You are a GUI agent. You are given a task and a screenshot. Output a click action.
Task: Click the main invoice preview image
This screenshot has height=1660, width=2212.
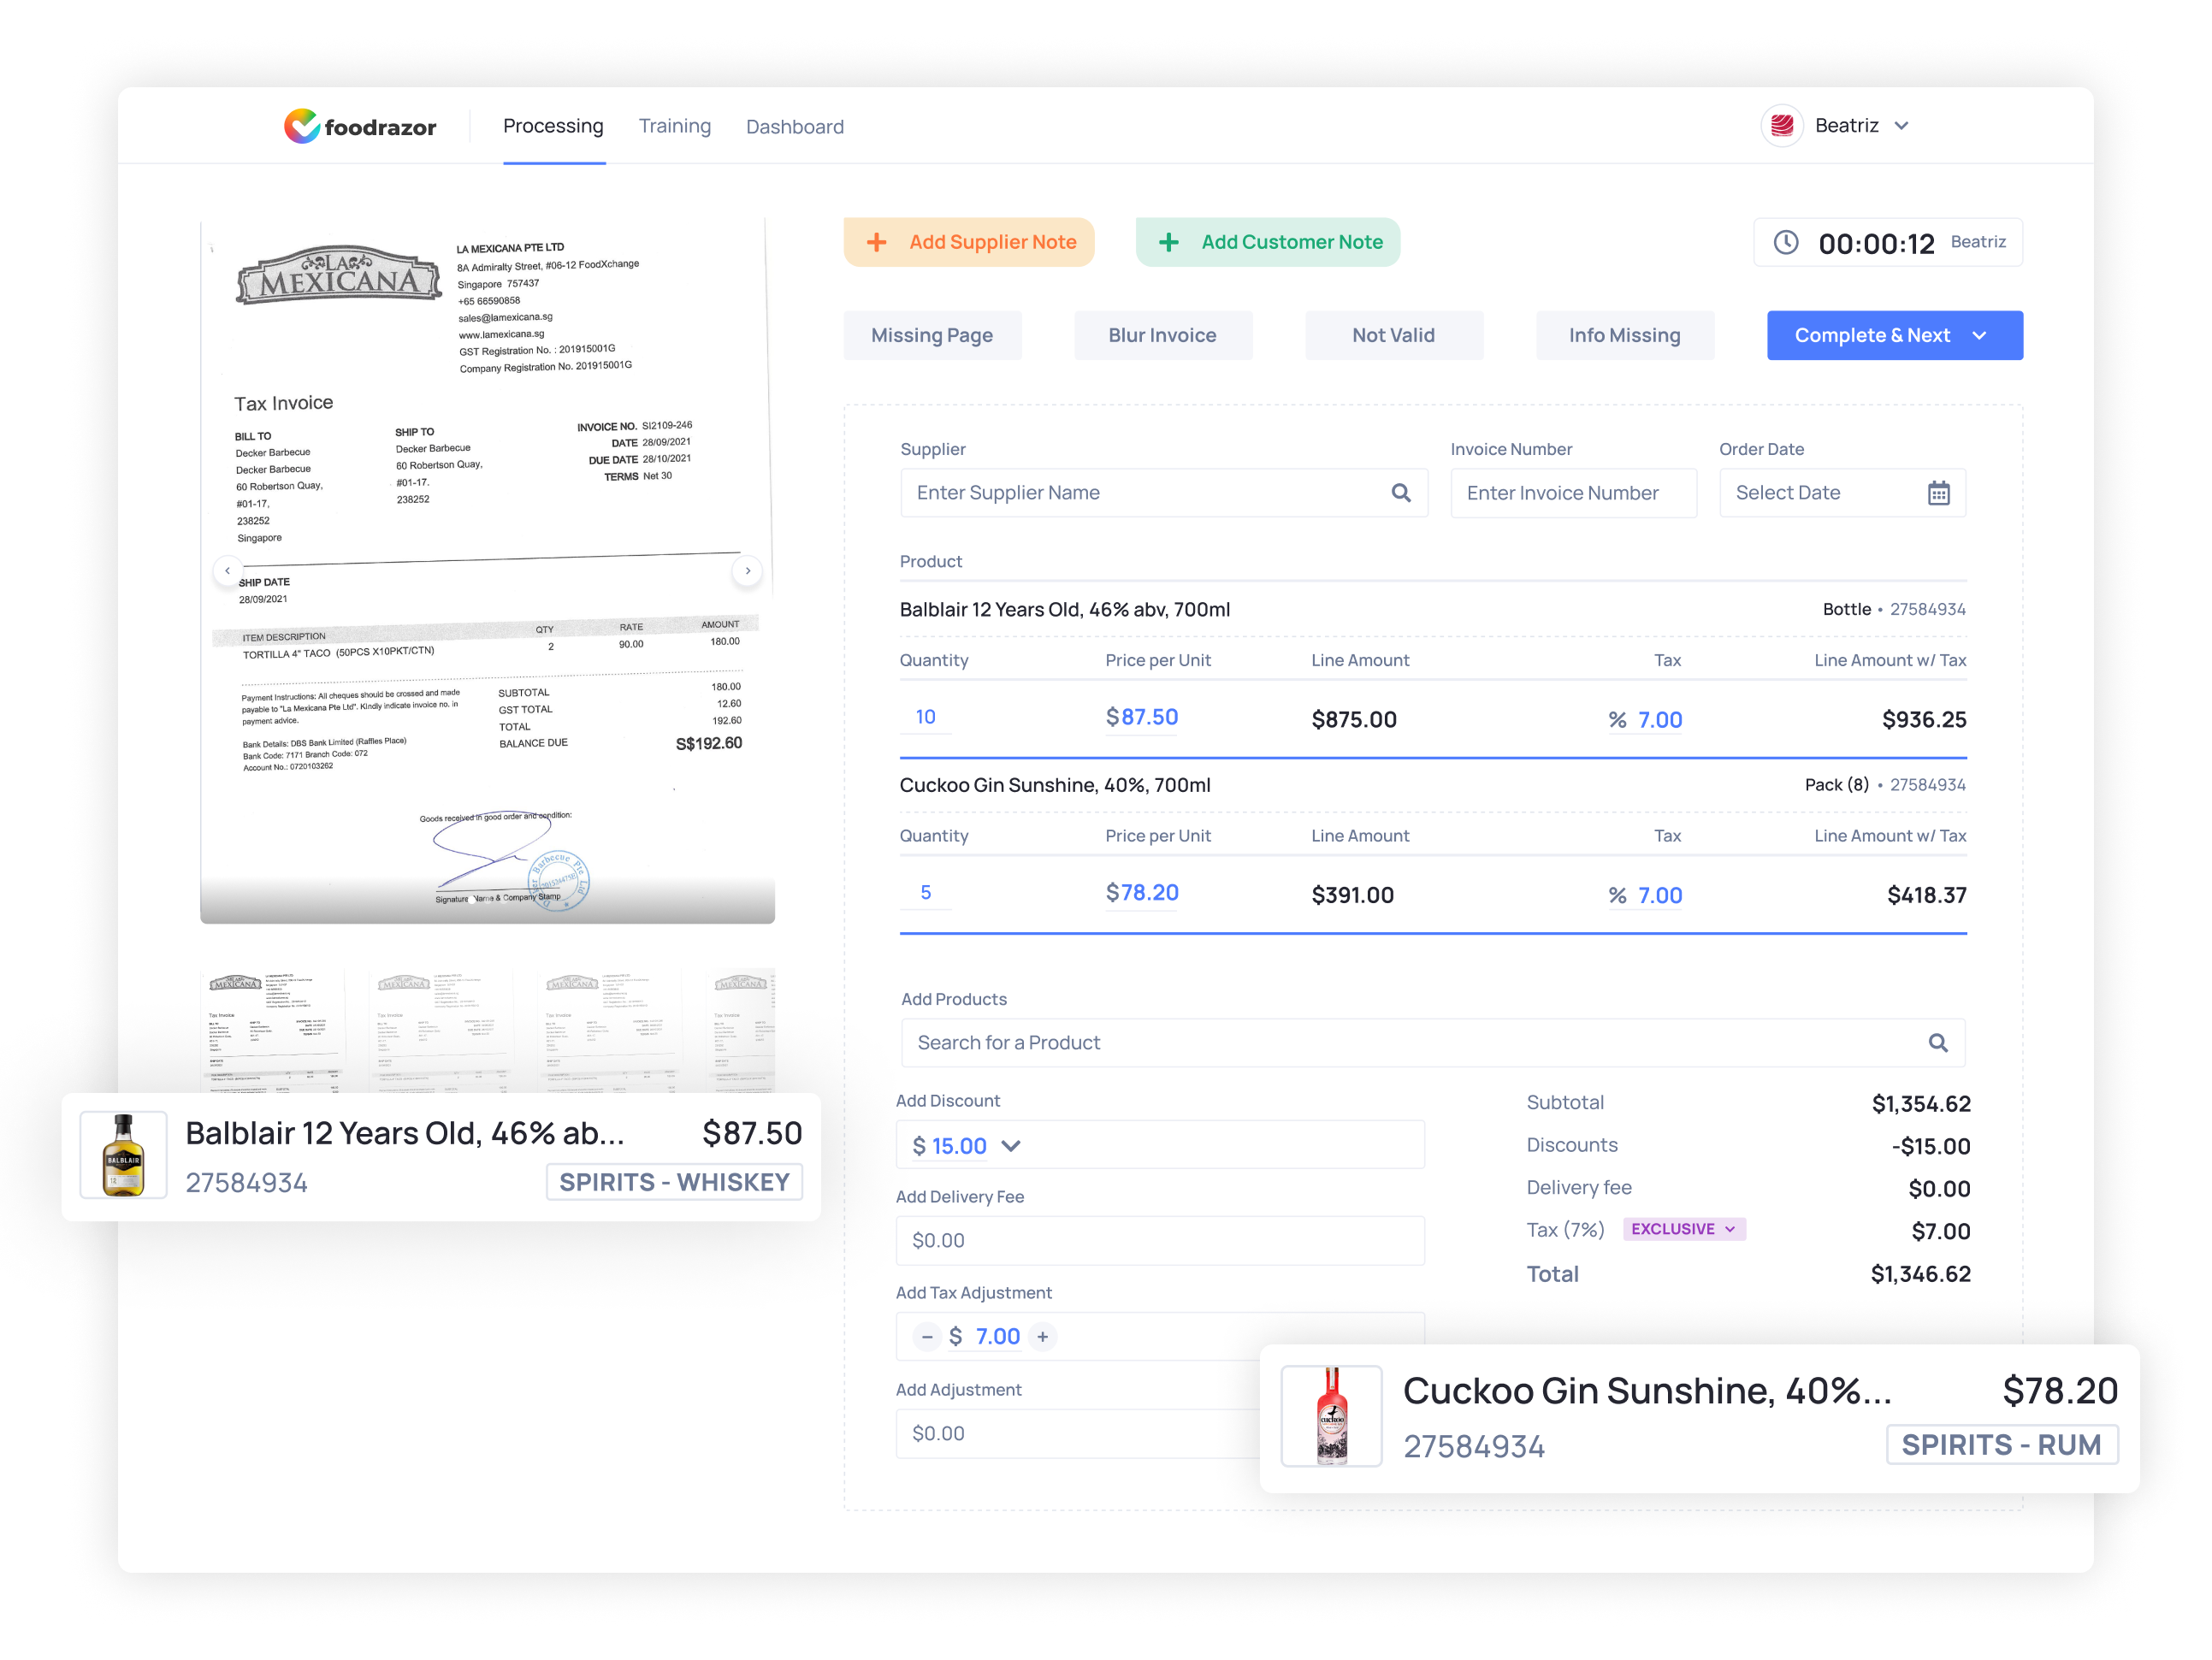tap(487, 570)
